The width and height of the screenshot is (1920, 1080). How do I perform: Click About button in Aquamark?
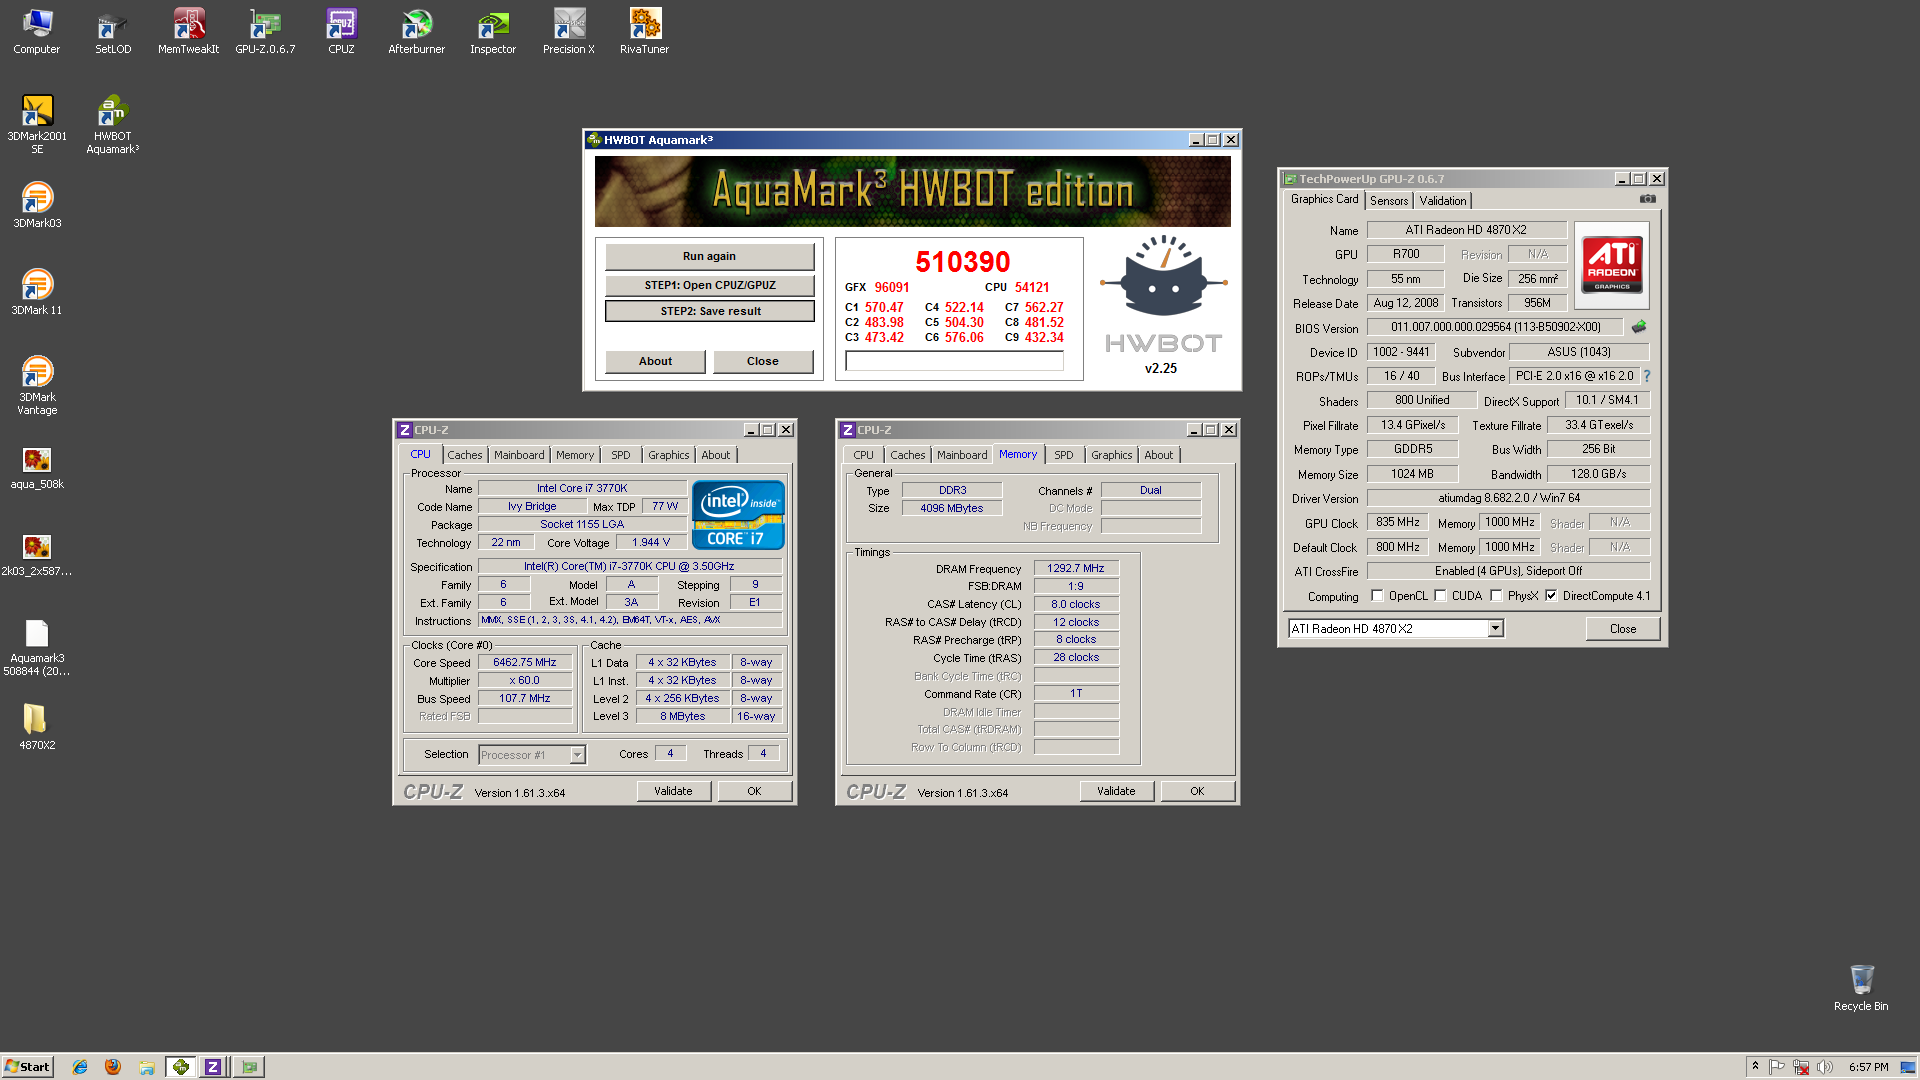pos(655,361)
